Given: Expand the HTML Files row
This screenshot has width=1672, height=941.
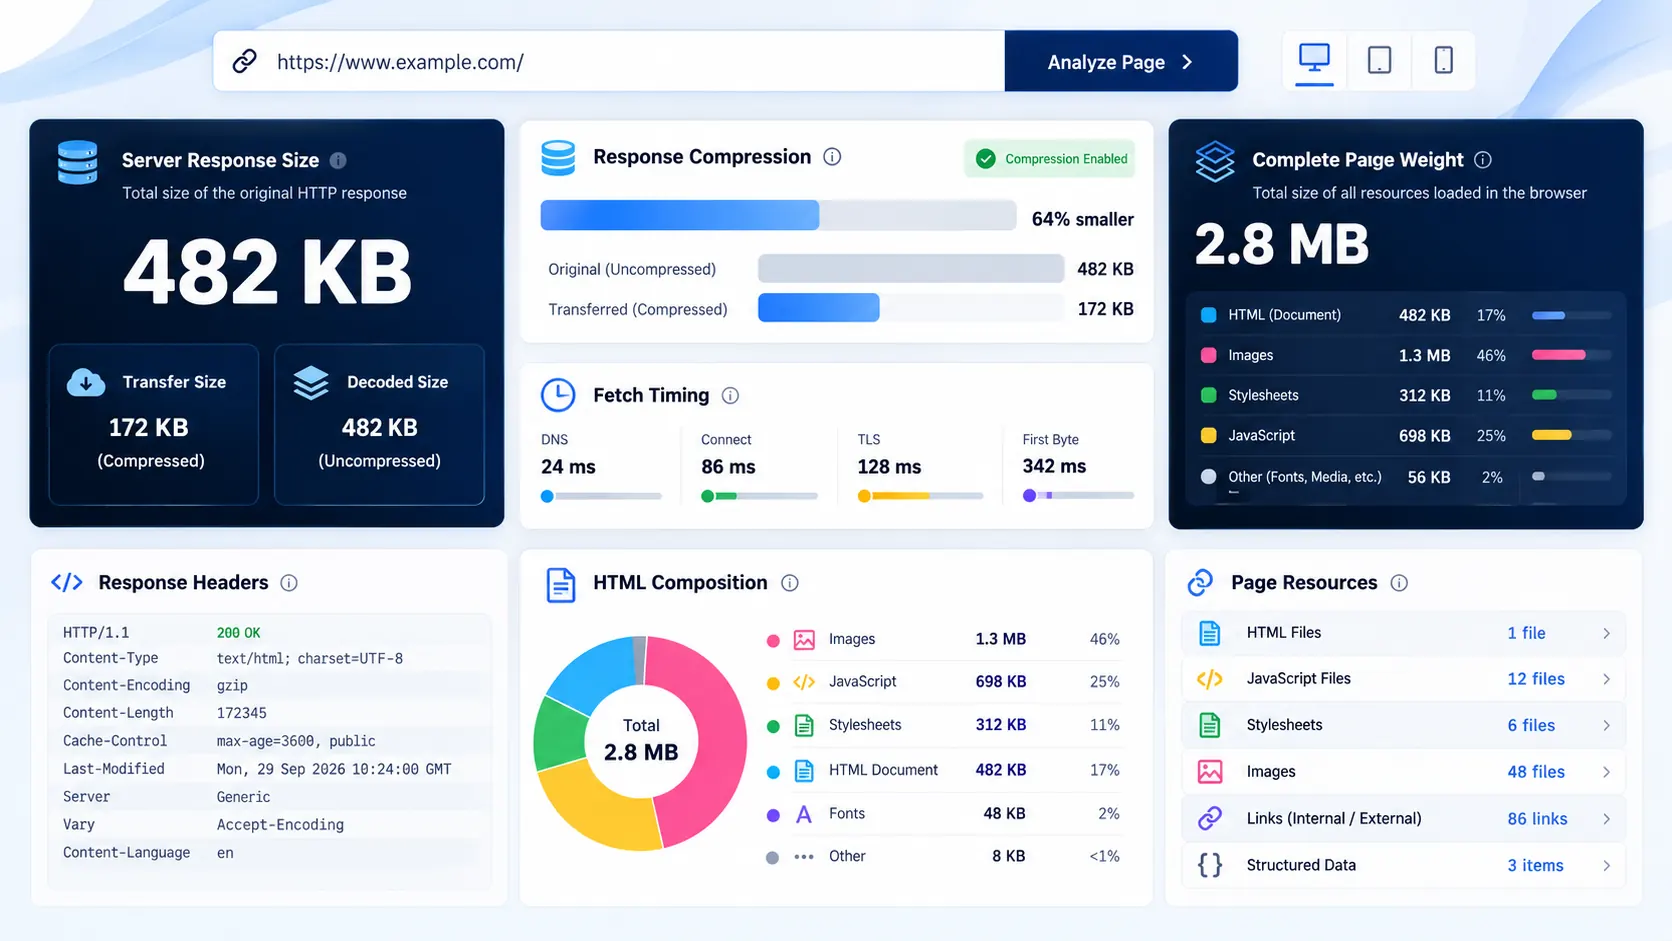Looking at the screenshot, I should [x=1404, y=633].
